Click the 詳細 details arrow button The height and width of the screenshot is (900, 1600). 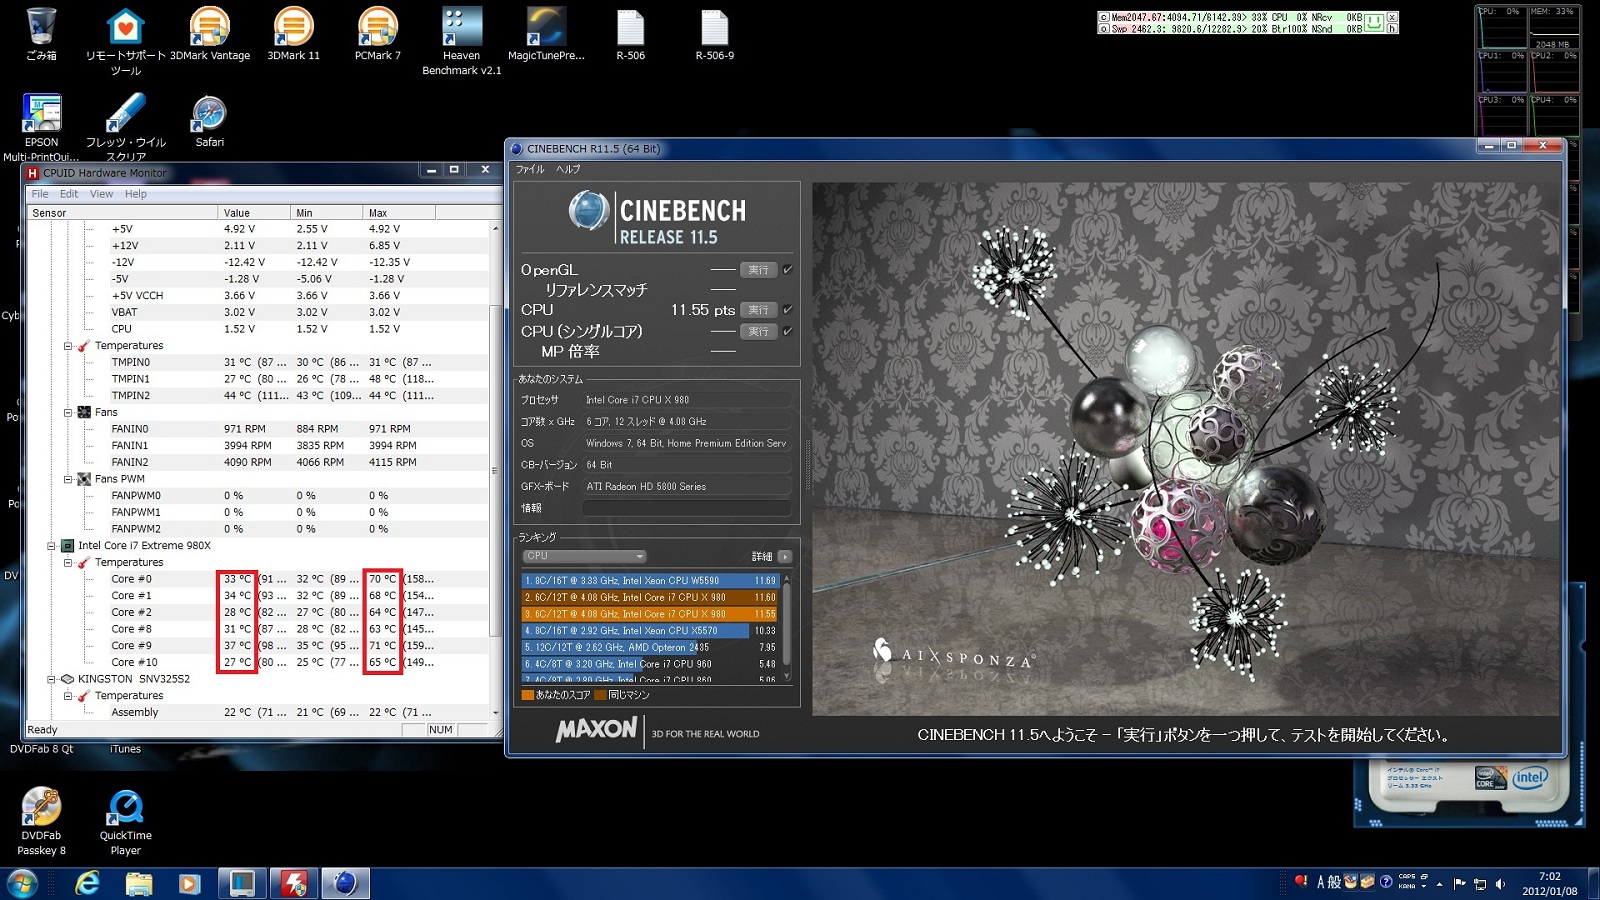click(785, 557)
